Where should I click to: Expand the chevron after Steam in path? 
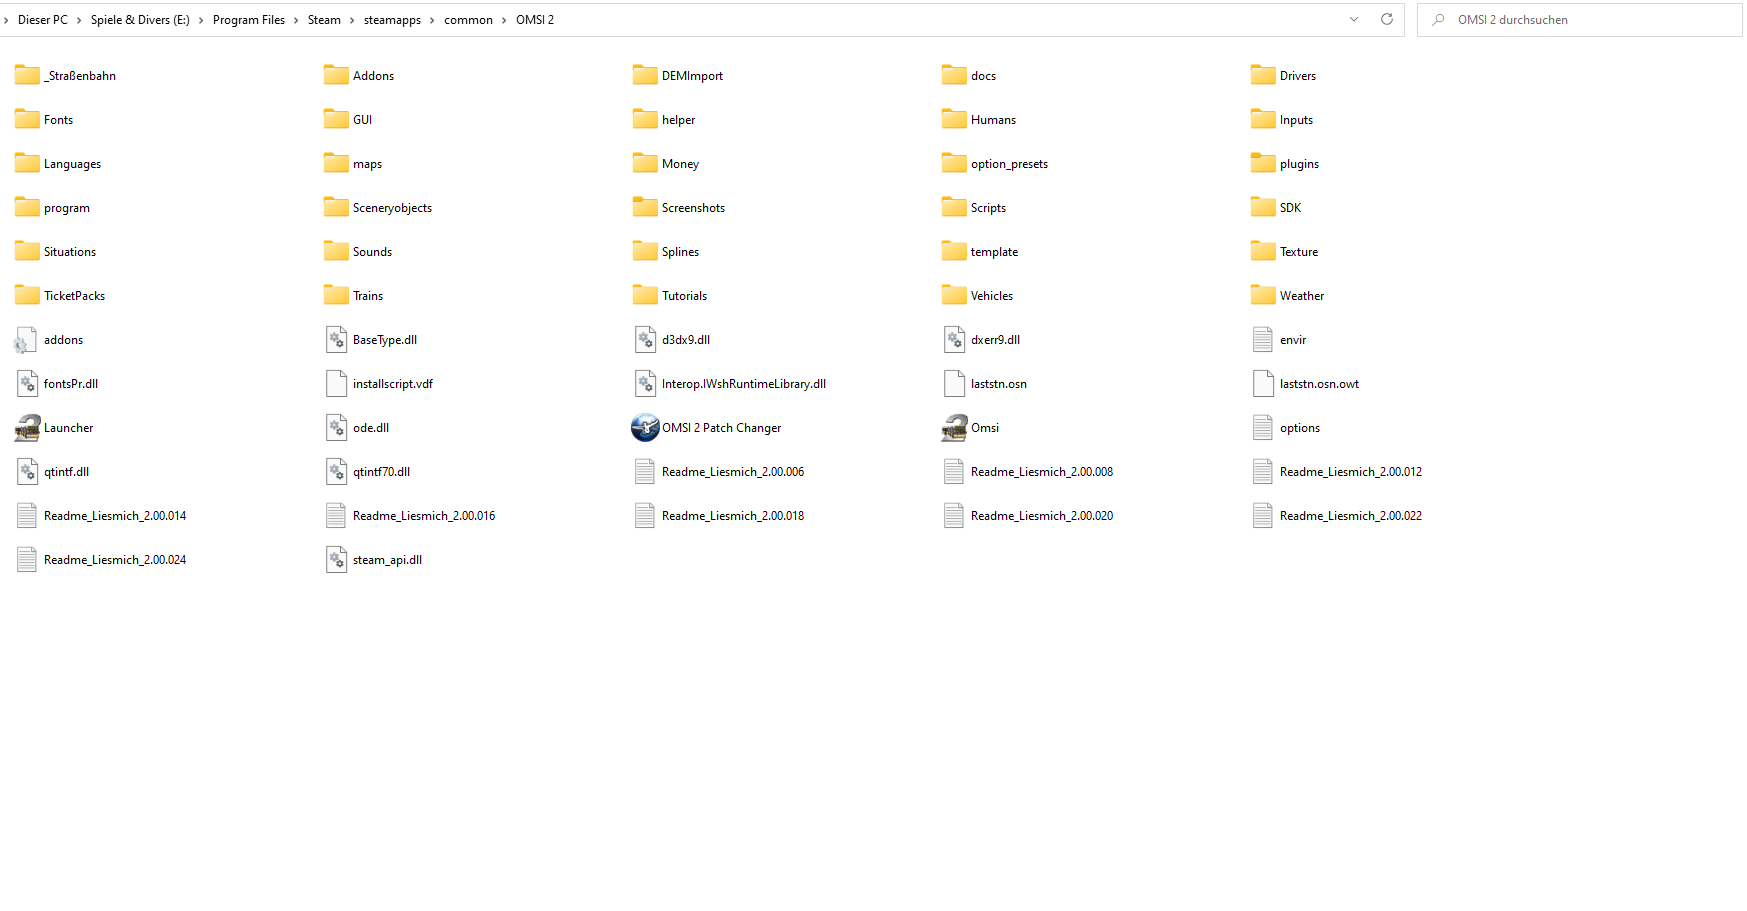pos(352,20)
